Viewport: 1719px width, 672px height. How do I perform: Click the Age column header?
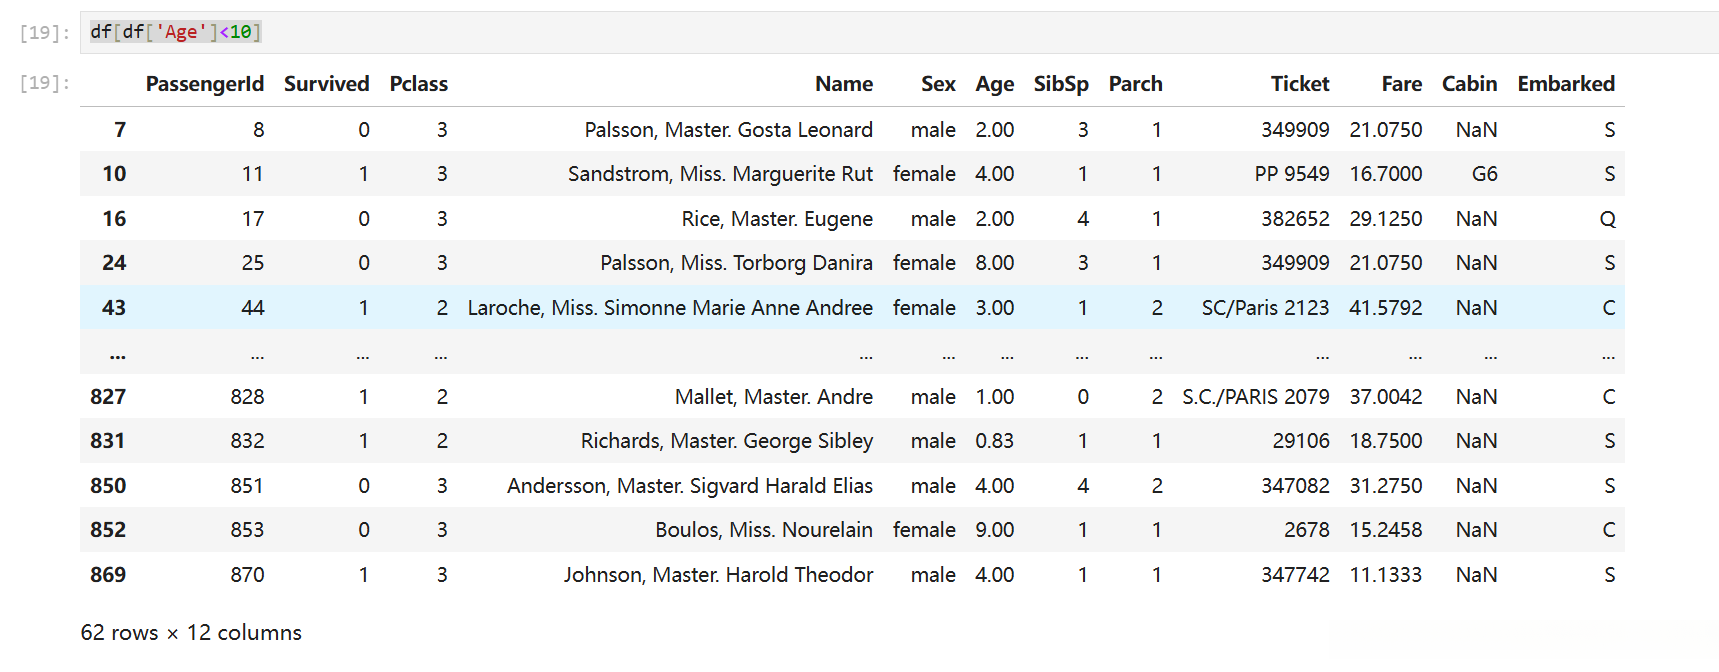coord(994,84)
